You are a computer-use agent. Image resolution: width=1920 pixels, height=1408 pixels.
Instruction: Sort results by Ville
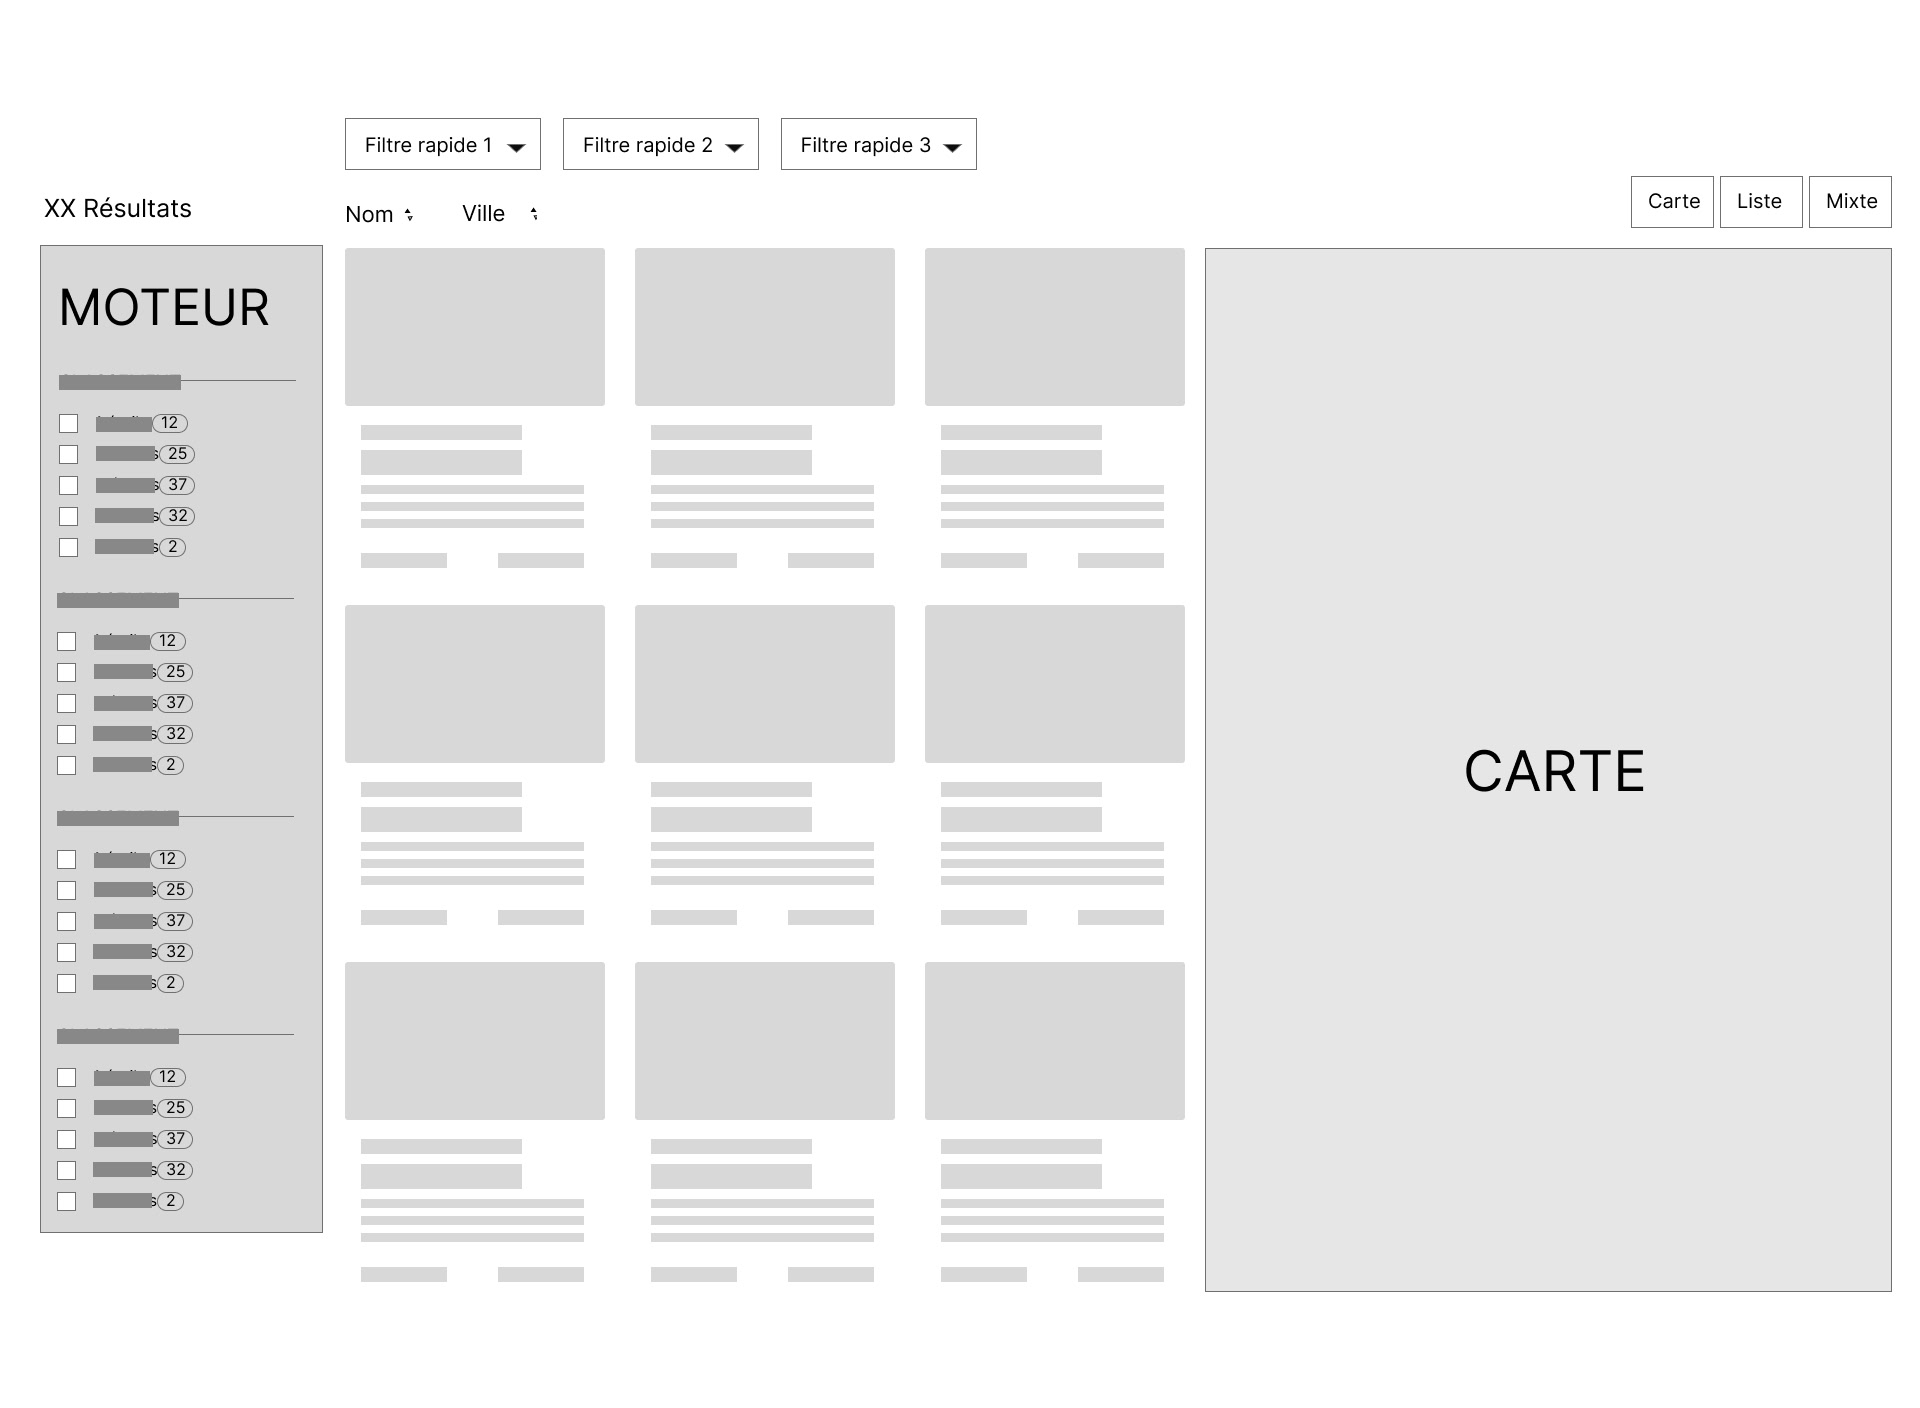pos(483,214)
